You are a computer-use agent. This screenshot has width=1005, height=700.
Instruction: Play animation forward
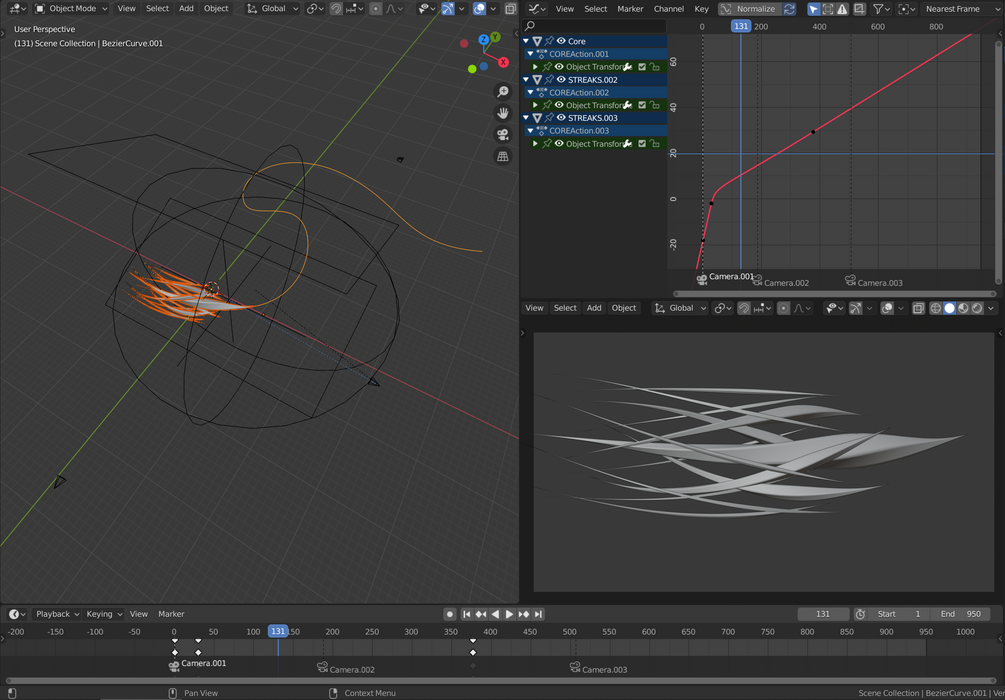click(x=510, y=614)
